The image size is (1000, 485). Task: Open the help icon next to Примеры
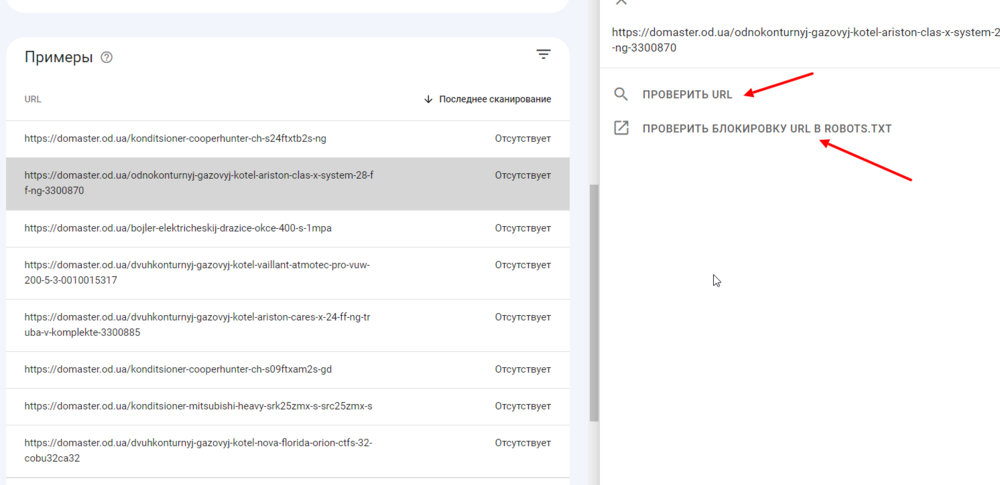tap(107, 58)
